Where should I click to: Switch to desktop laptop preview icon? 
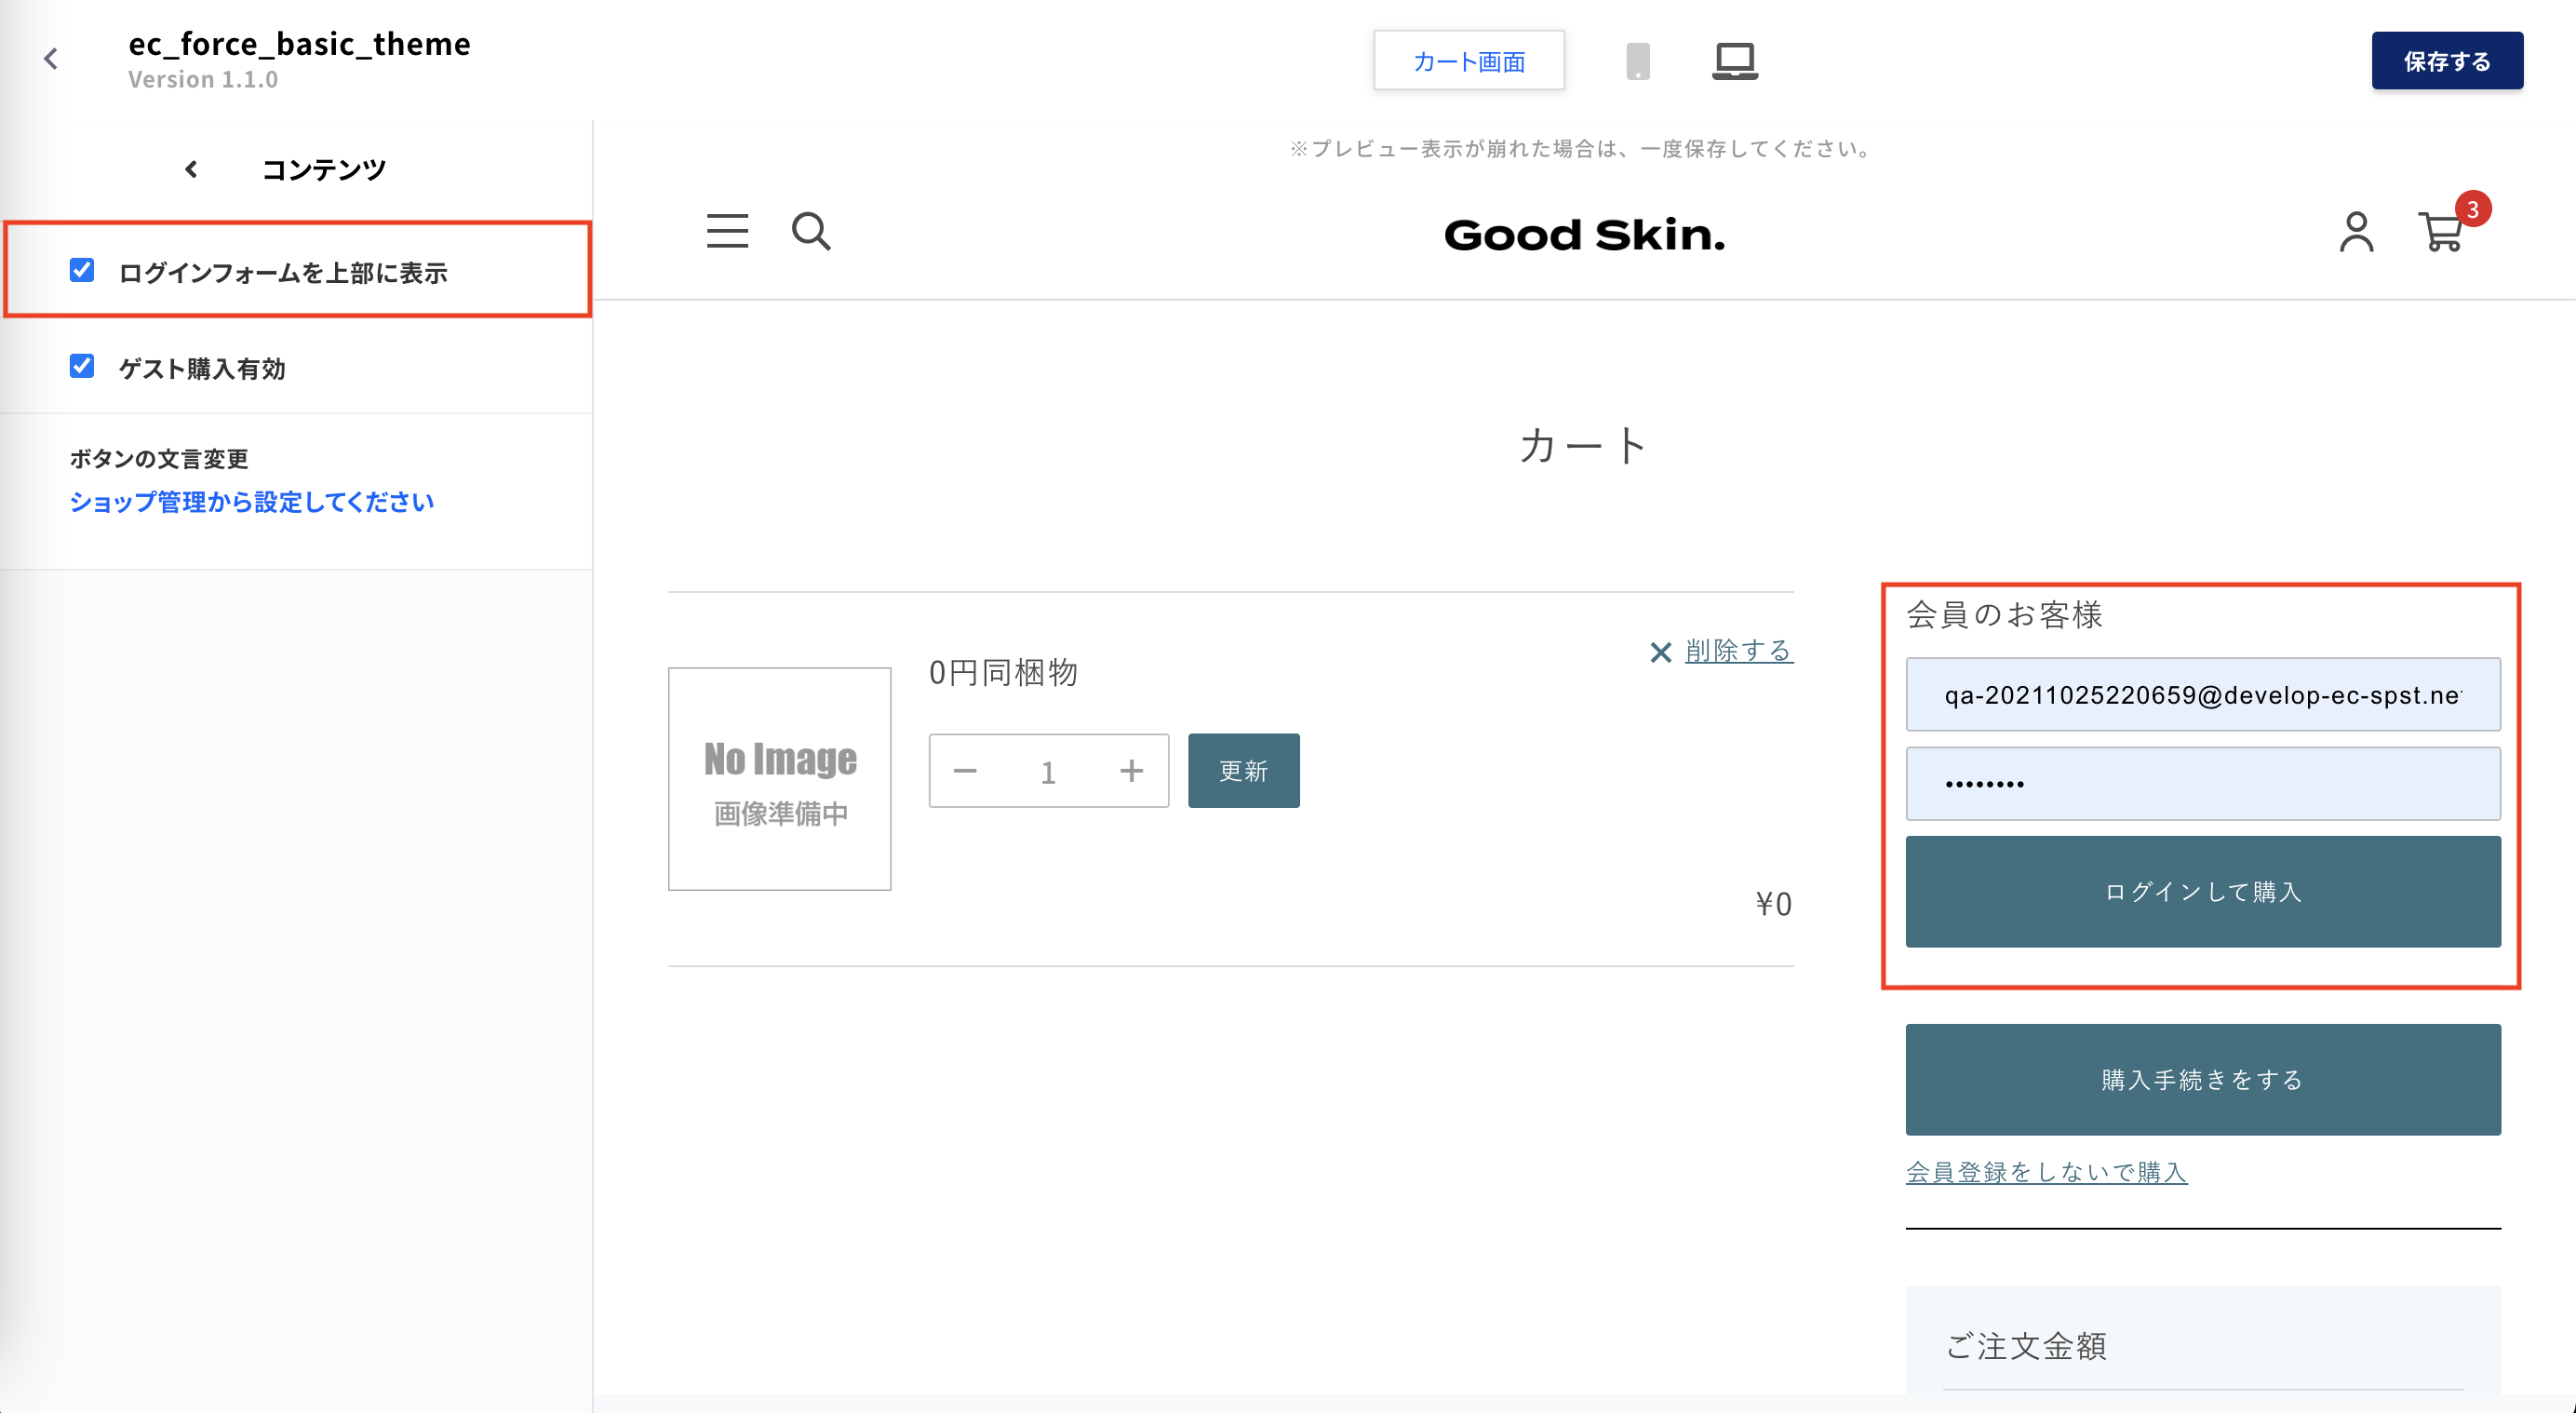click(1734, 61)
